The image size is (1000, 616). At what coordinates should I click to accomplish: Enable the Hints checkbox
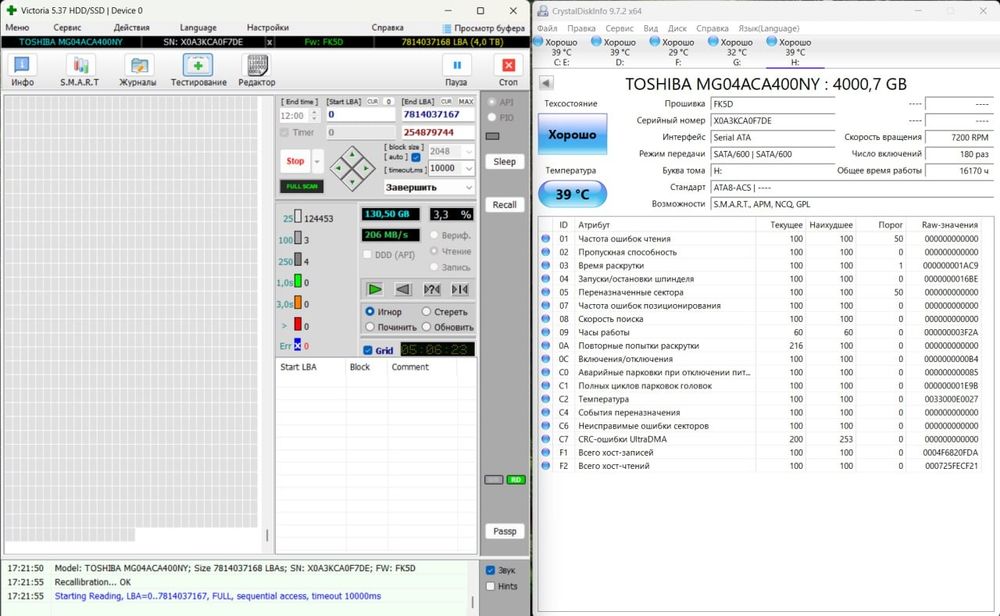[x=490, y=586]
